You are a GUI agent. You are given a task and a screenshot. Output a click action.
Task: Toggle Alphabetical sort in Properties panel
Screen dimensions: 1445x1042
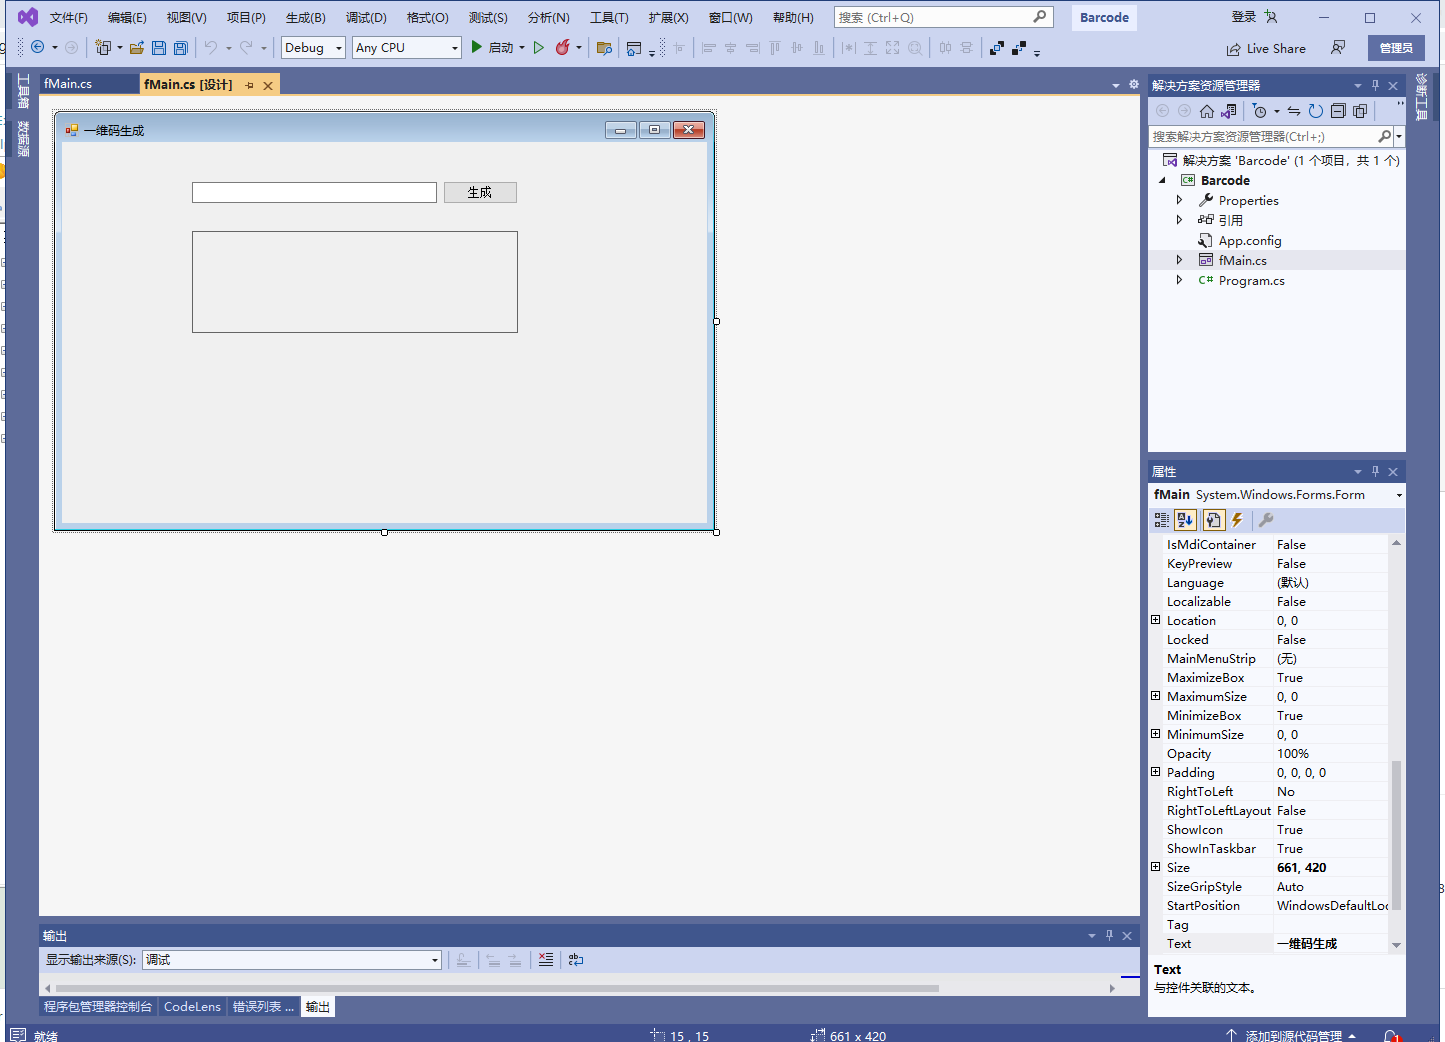point(1186,520)
